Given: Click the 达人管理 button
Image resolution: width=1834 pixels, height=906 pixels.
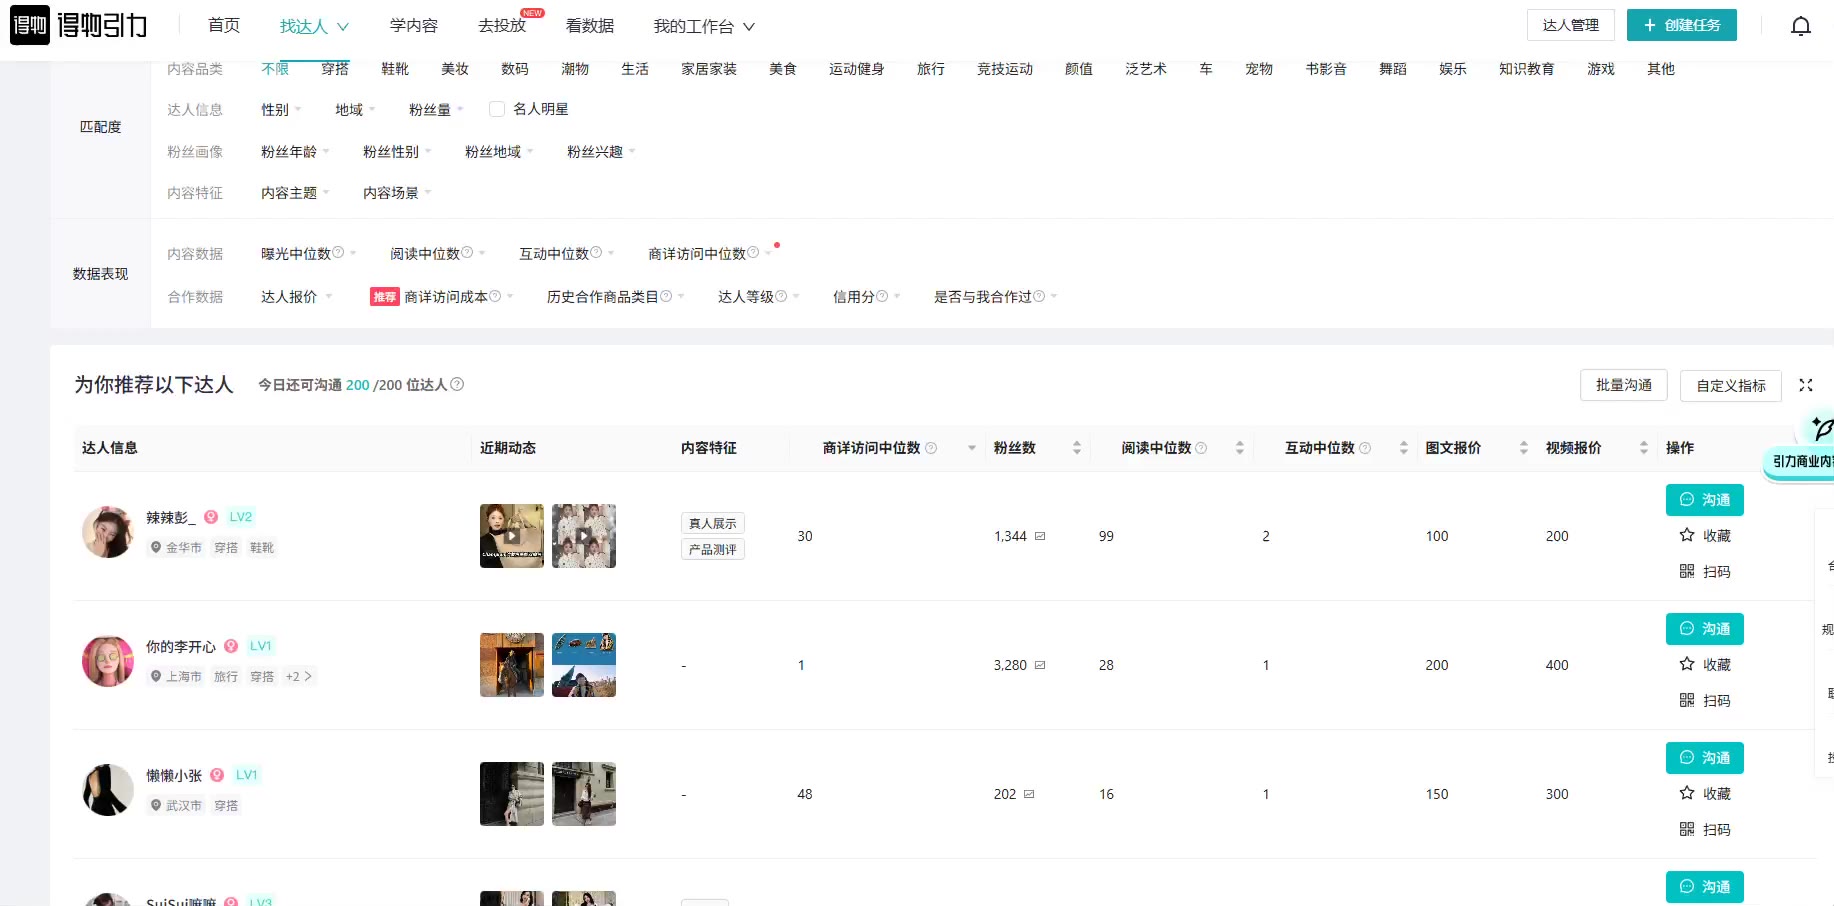Looking at the screenshot, I should 1571,25.
